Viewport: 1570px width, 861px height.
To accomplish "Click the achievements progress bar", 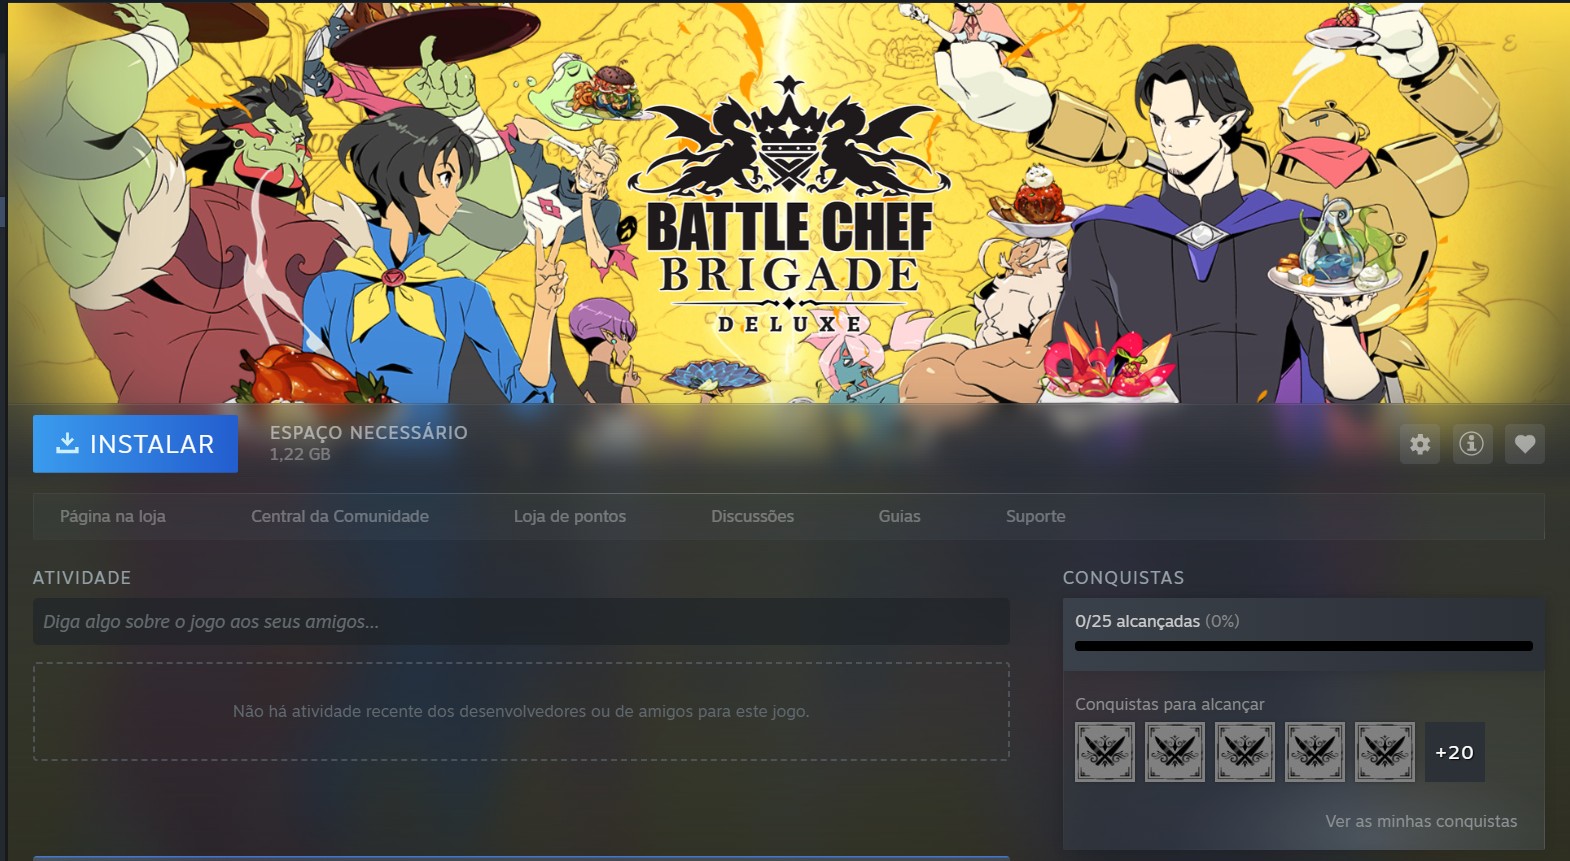I will (x=1304, y=646).
